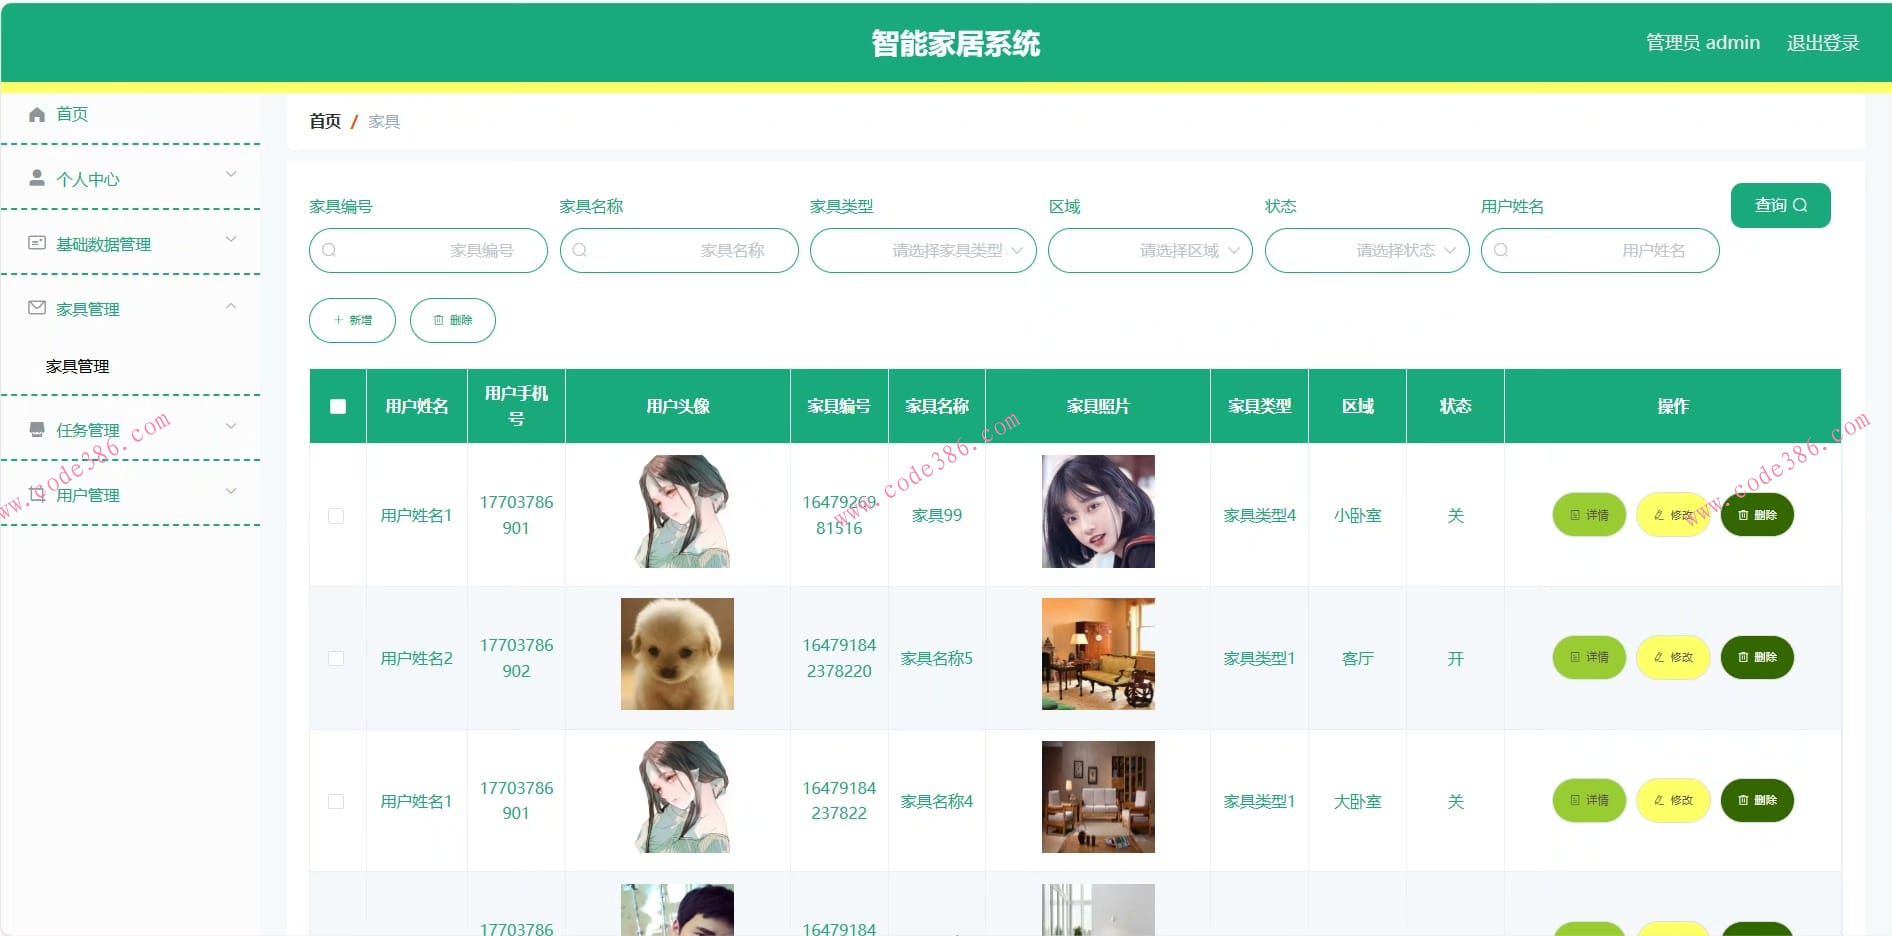Image resolution: width=1892 pixels, height=936 pixels.
Task: Check the row checkbox for 用户姓名2
Action: click(337, 658)
